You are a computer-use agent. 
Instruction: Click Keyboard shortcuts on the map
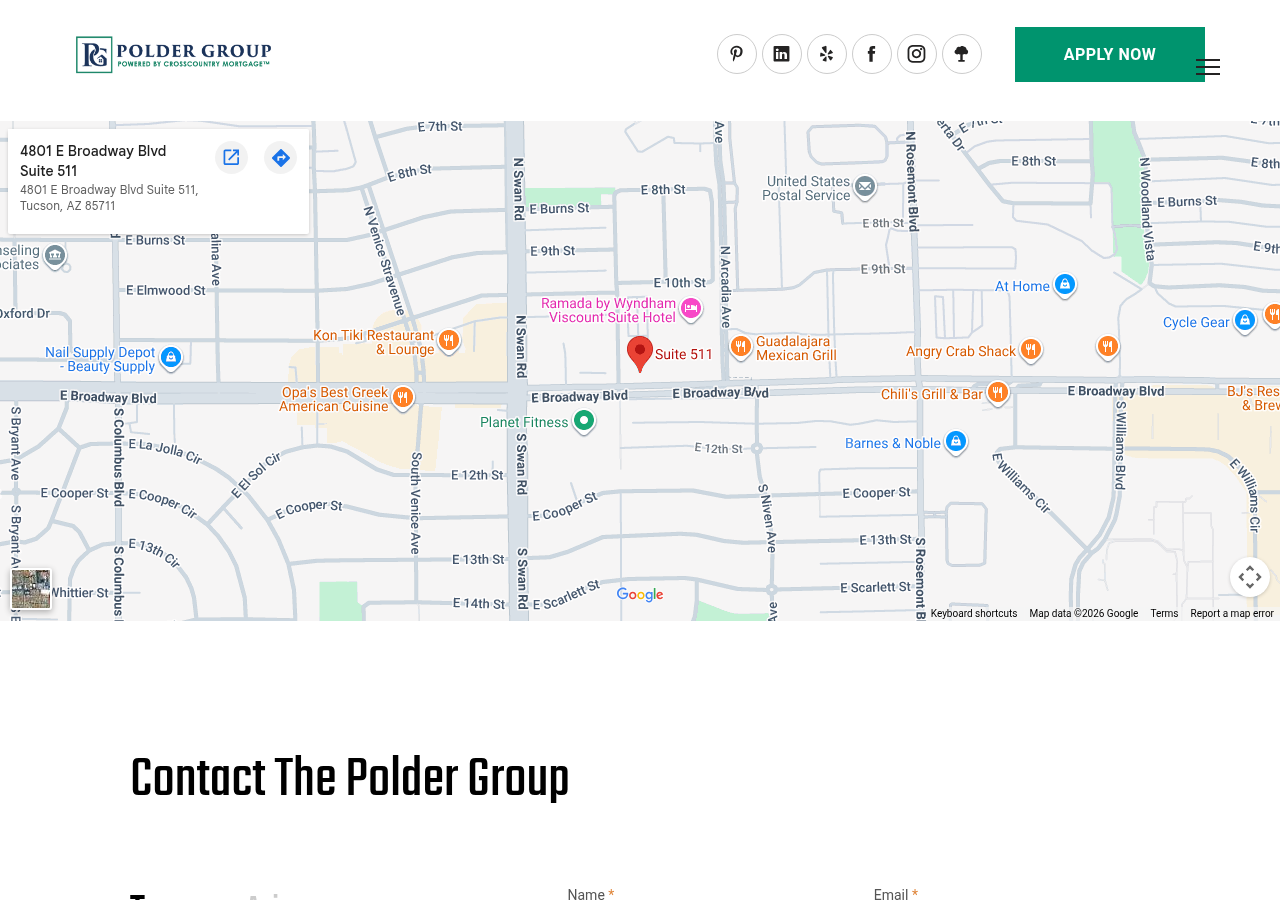(x=974, y=614)
